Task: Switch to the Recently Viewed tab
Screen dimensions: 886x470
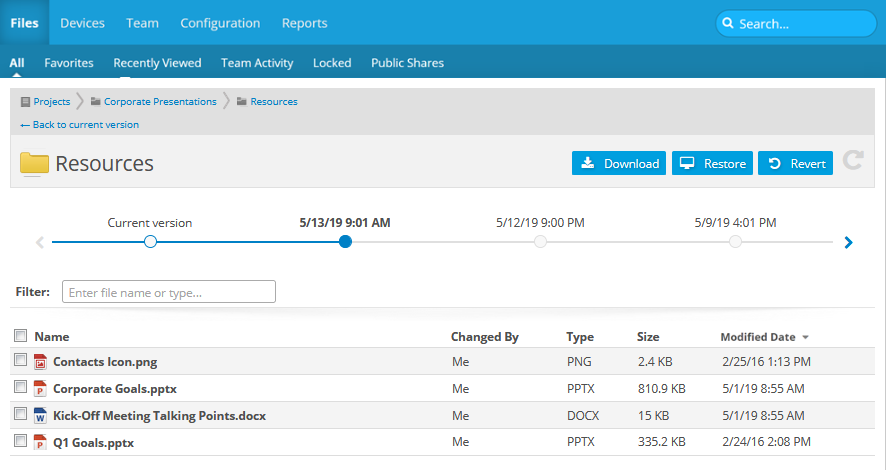Action: [157, 62]
